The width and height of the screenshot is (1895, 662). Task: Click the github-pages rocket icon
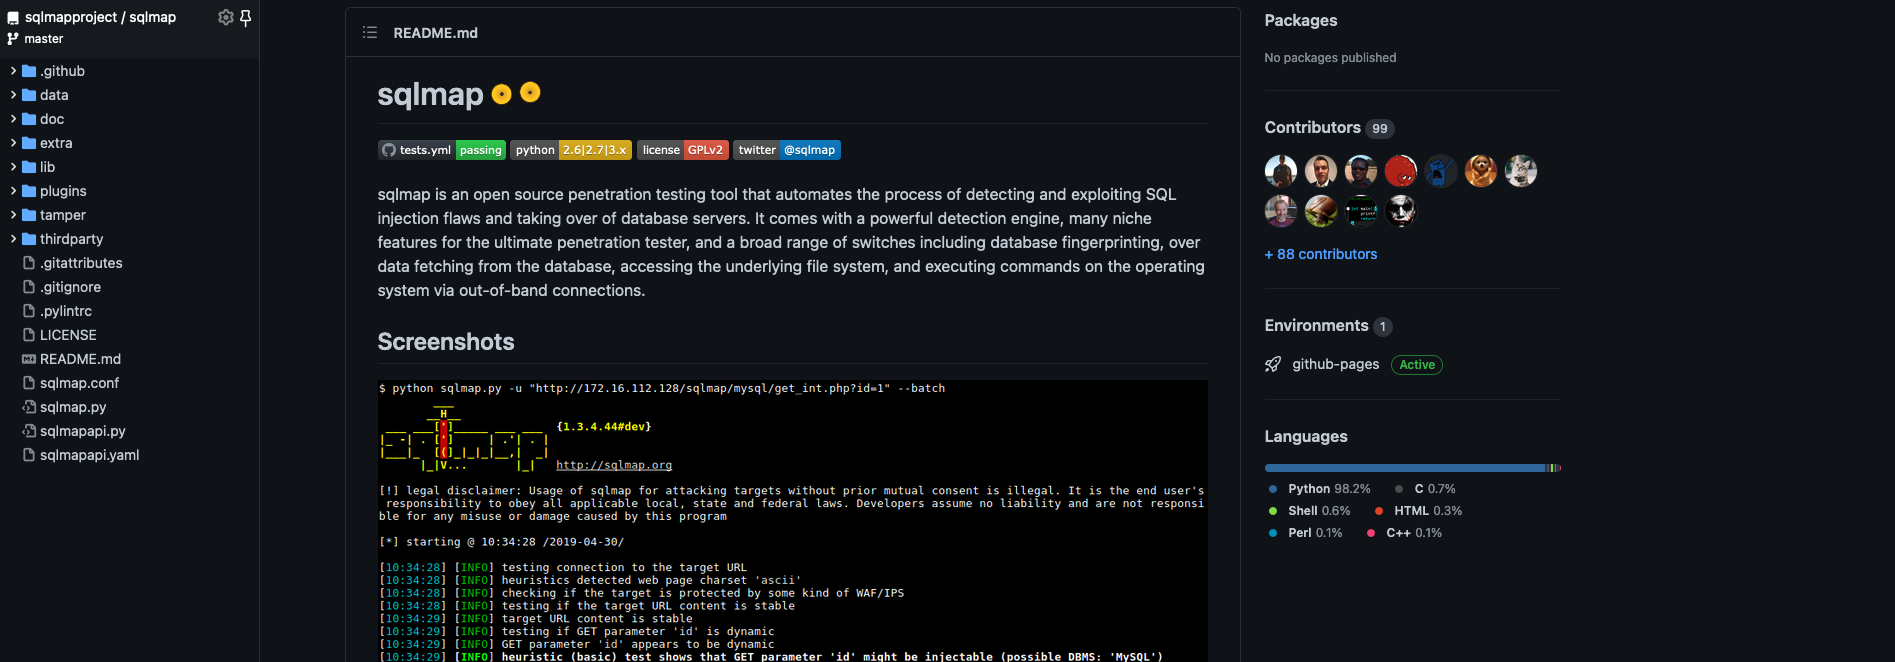click(1272, 365)
